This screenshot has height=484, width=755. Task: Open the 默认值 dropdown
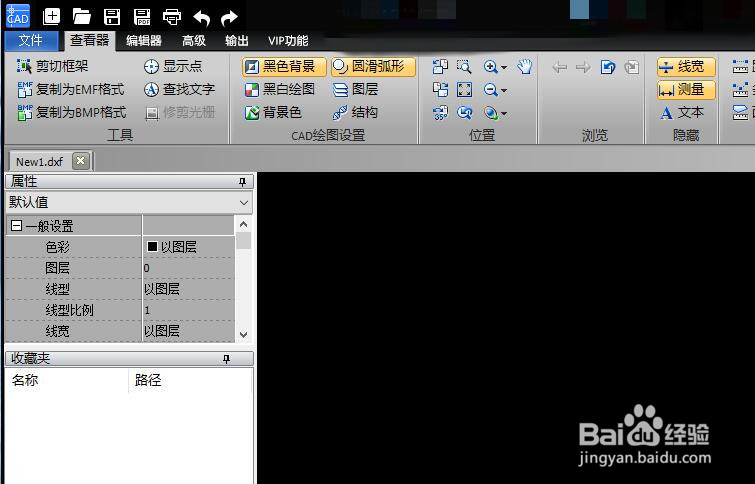130,202
